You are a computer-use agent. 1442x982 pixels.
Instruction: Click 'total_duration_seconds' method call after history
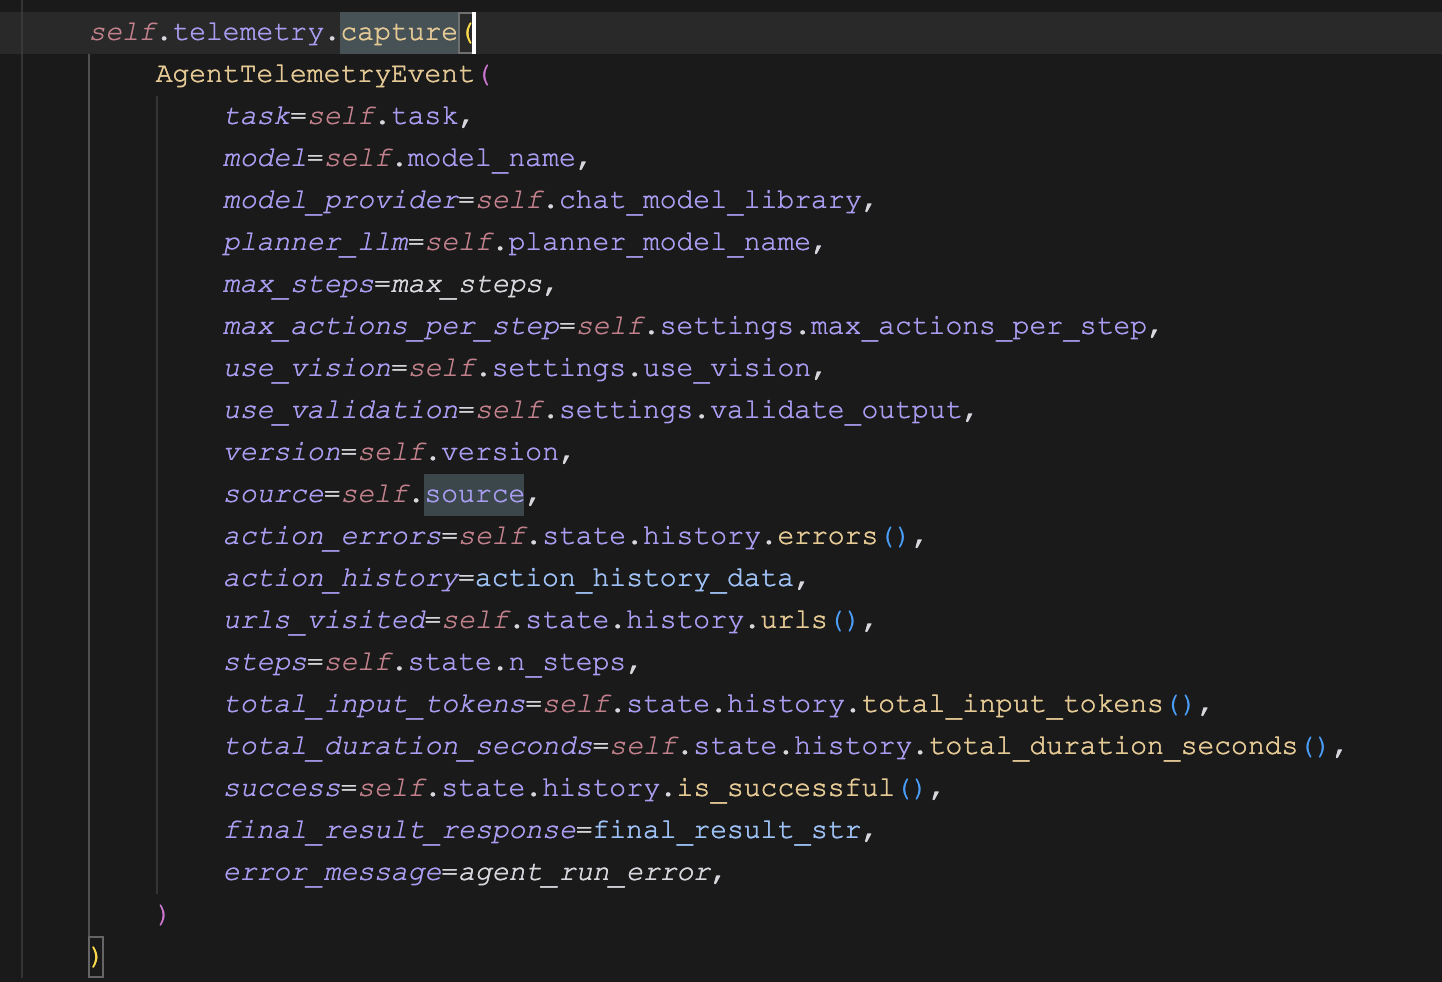pos(1113,747)
